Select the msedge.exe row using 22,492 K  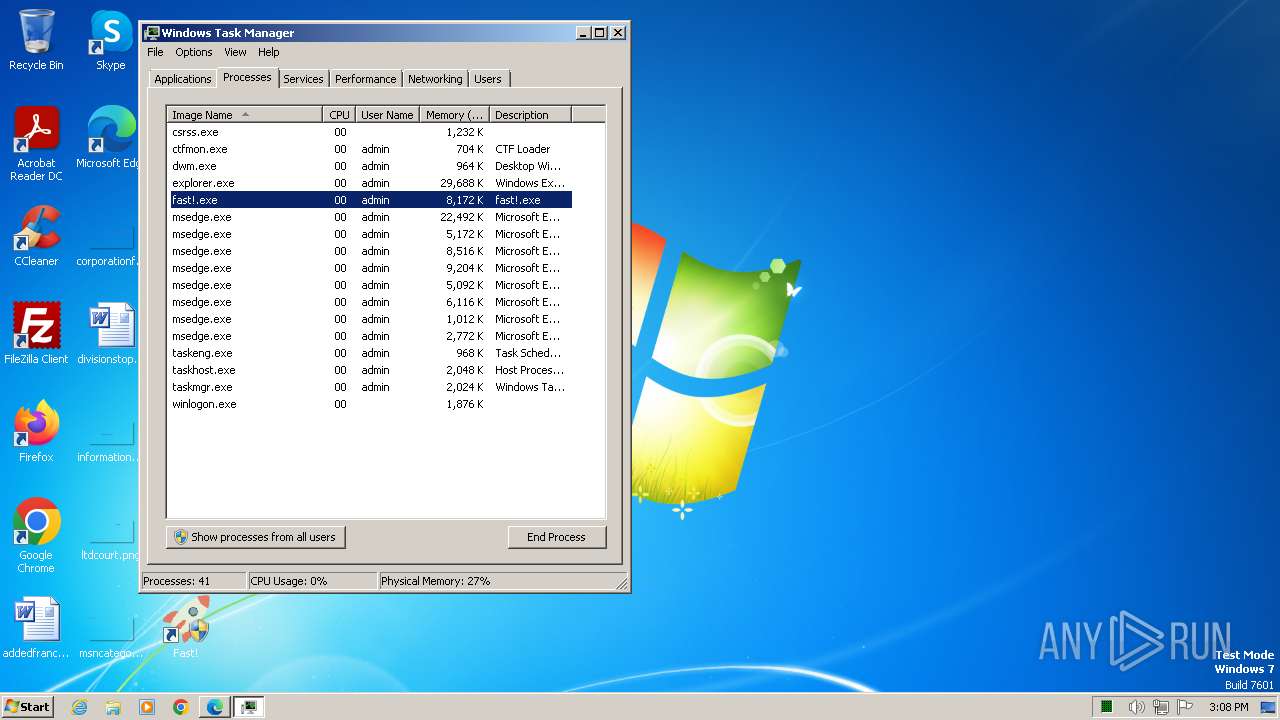point(371,217)
